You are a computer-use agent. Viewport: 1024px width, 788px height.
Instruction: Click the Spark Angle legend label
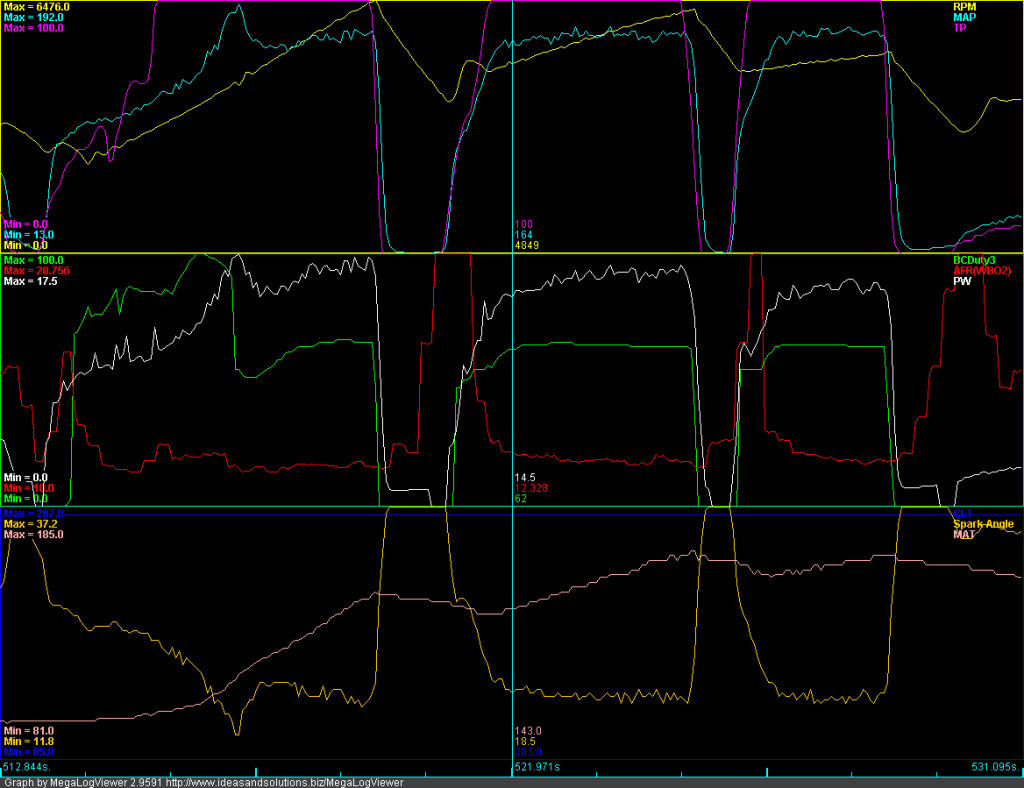coord(983,524)
